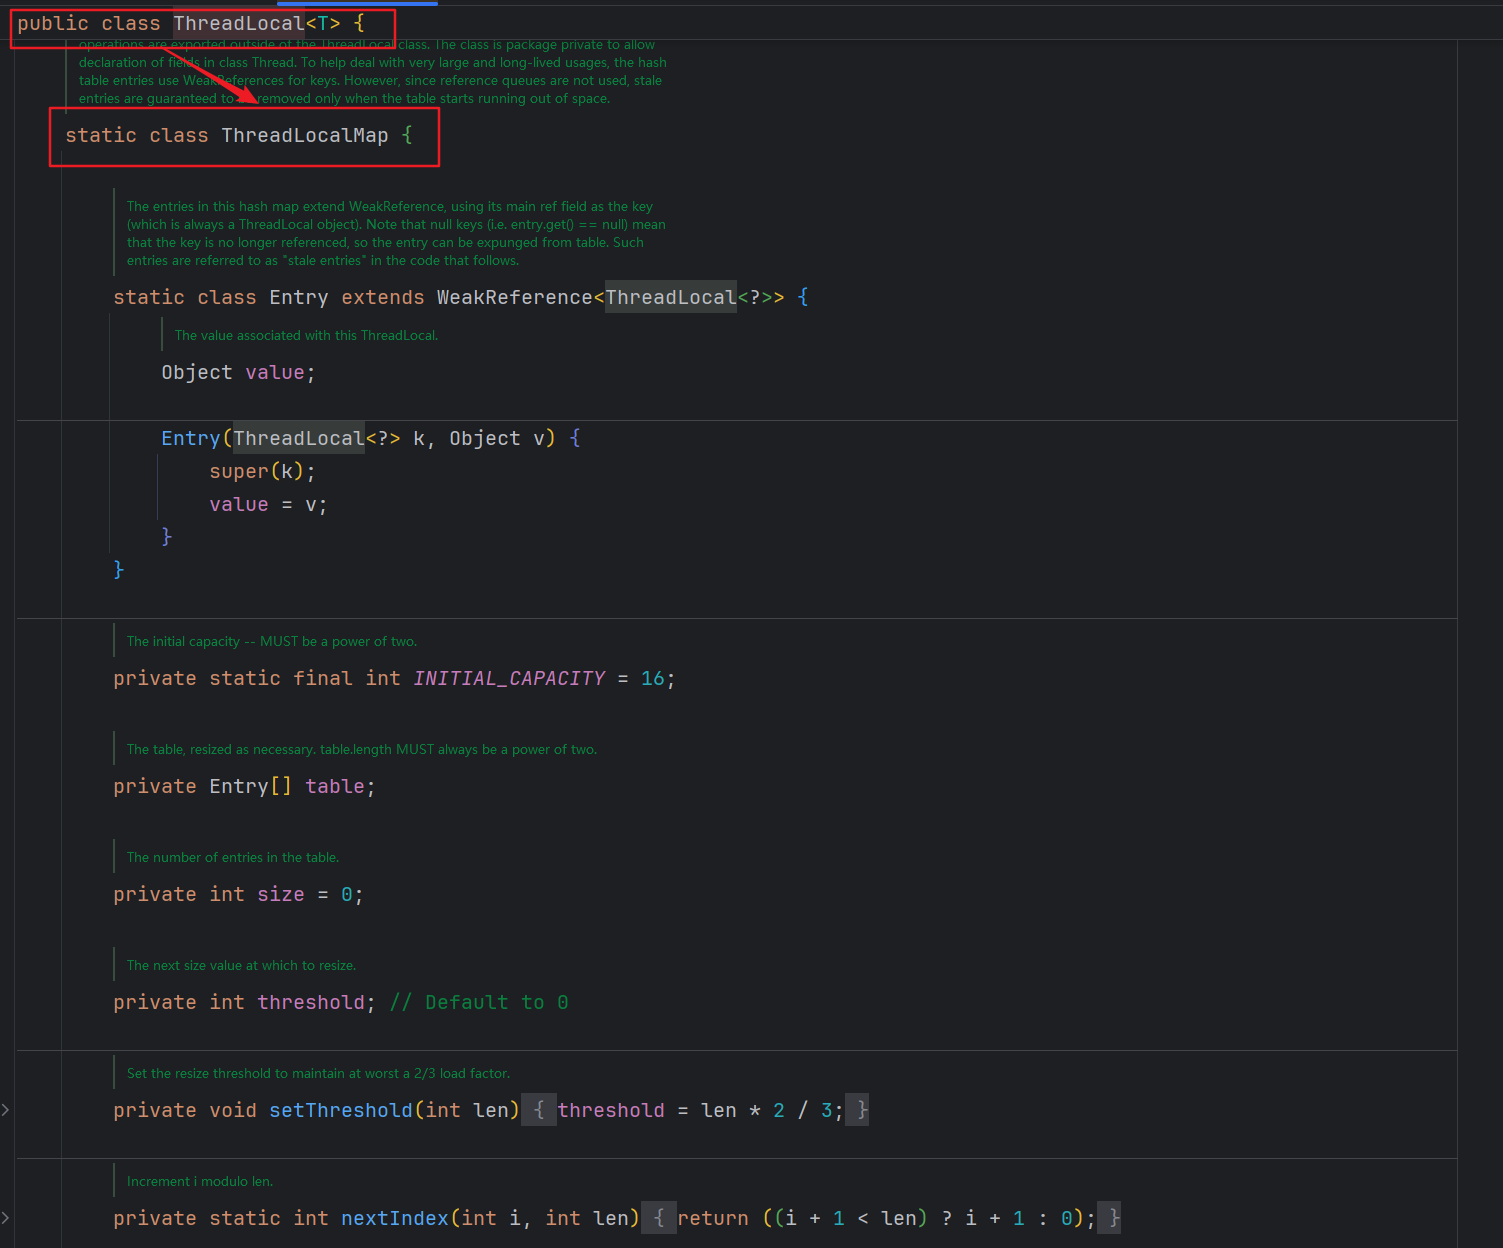Click folded opening brace after nextIndex(int i, int len)

pyautogui.click(x=658, y=1218)
